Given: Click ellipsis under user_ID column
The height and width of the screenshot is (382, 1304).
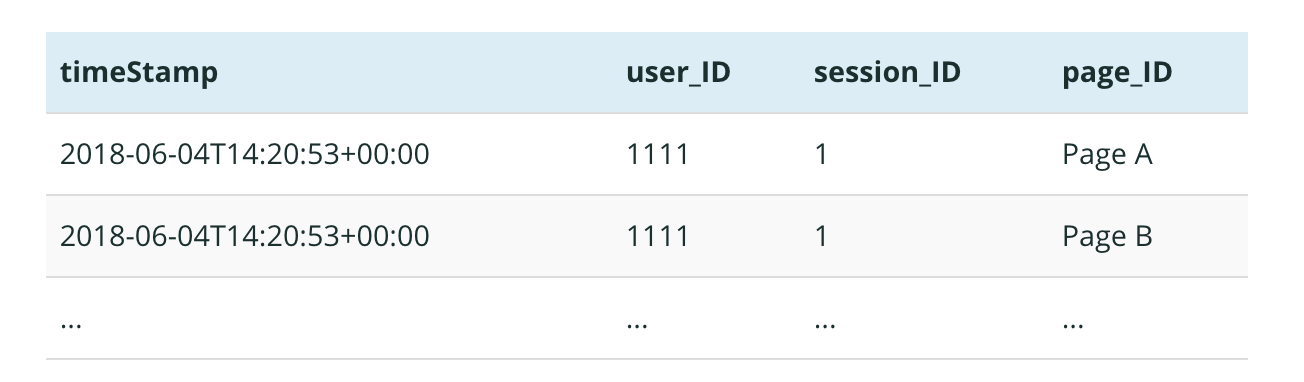Looking at the screenshot, I should [638, 324].
